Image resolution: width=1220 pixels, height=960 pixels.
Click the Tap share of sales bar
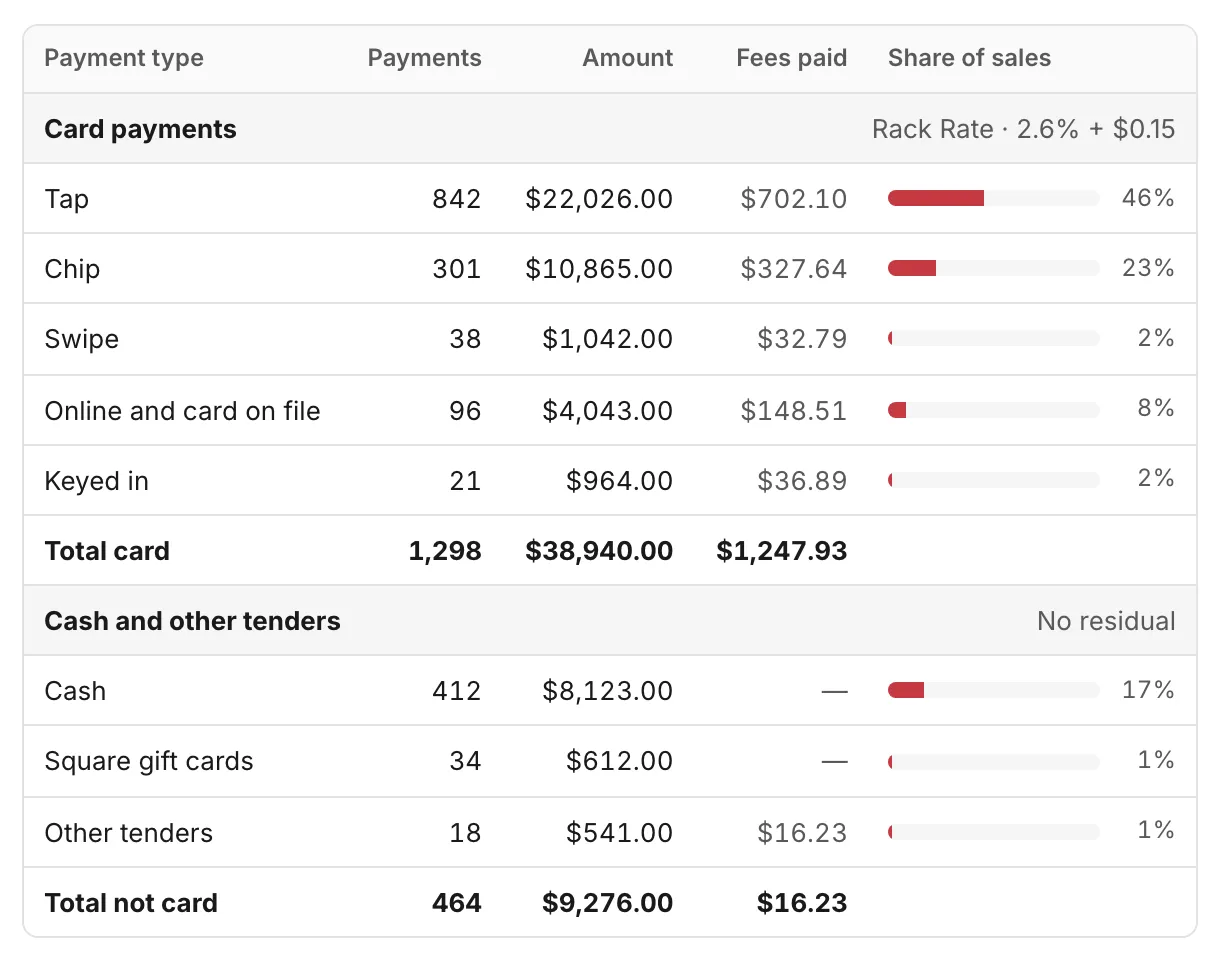993,198
